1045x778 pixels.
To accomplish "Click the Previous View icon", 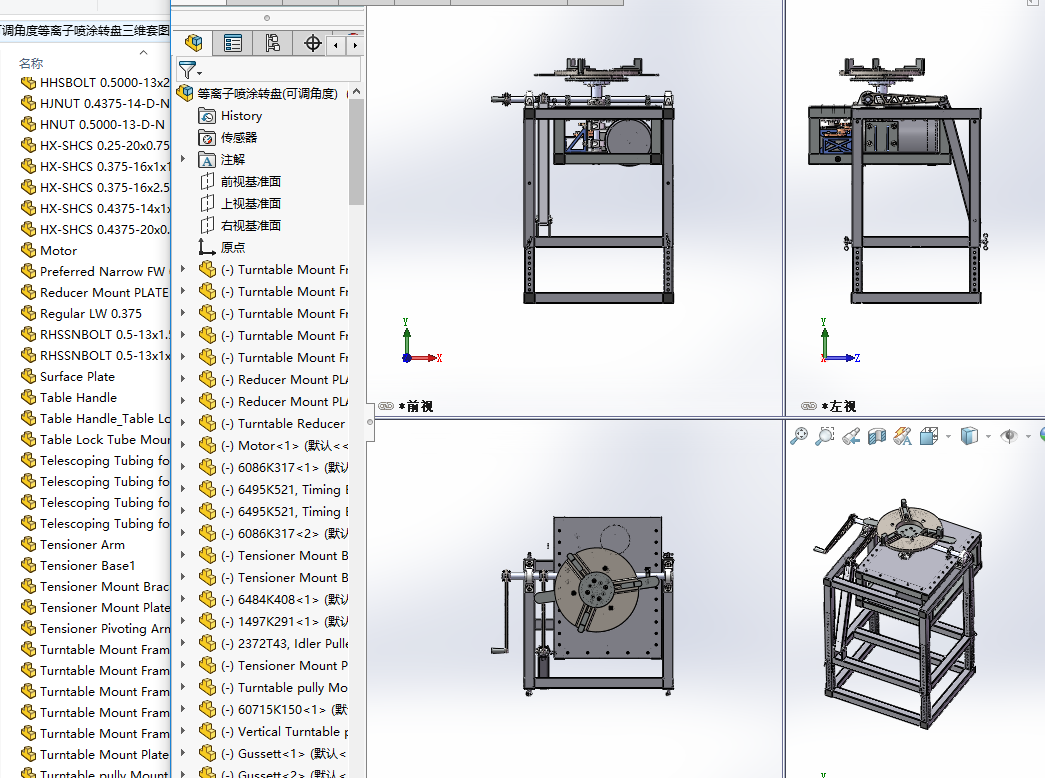I will click(850, 436).
